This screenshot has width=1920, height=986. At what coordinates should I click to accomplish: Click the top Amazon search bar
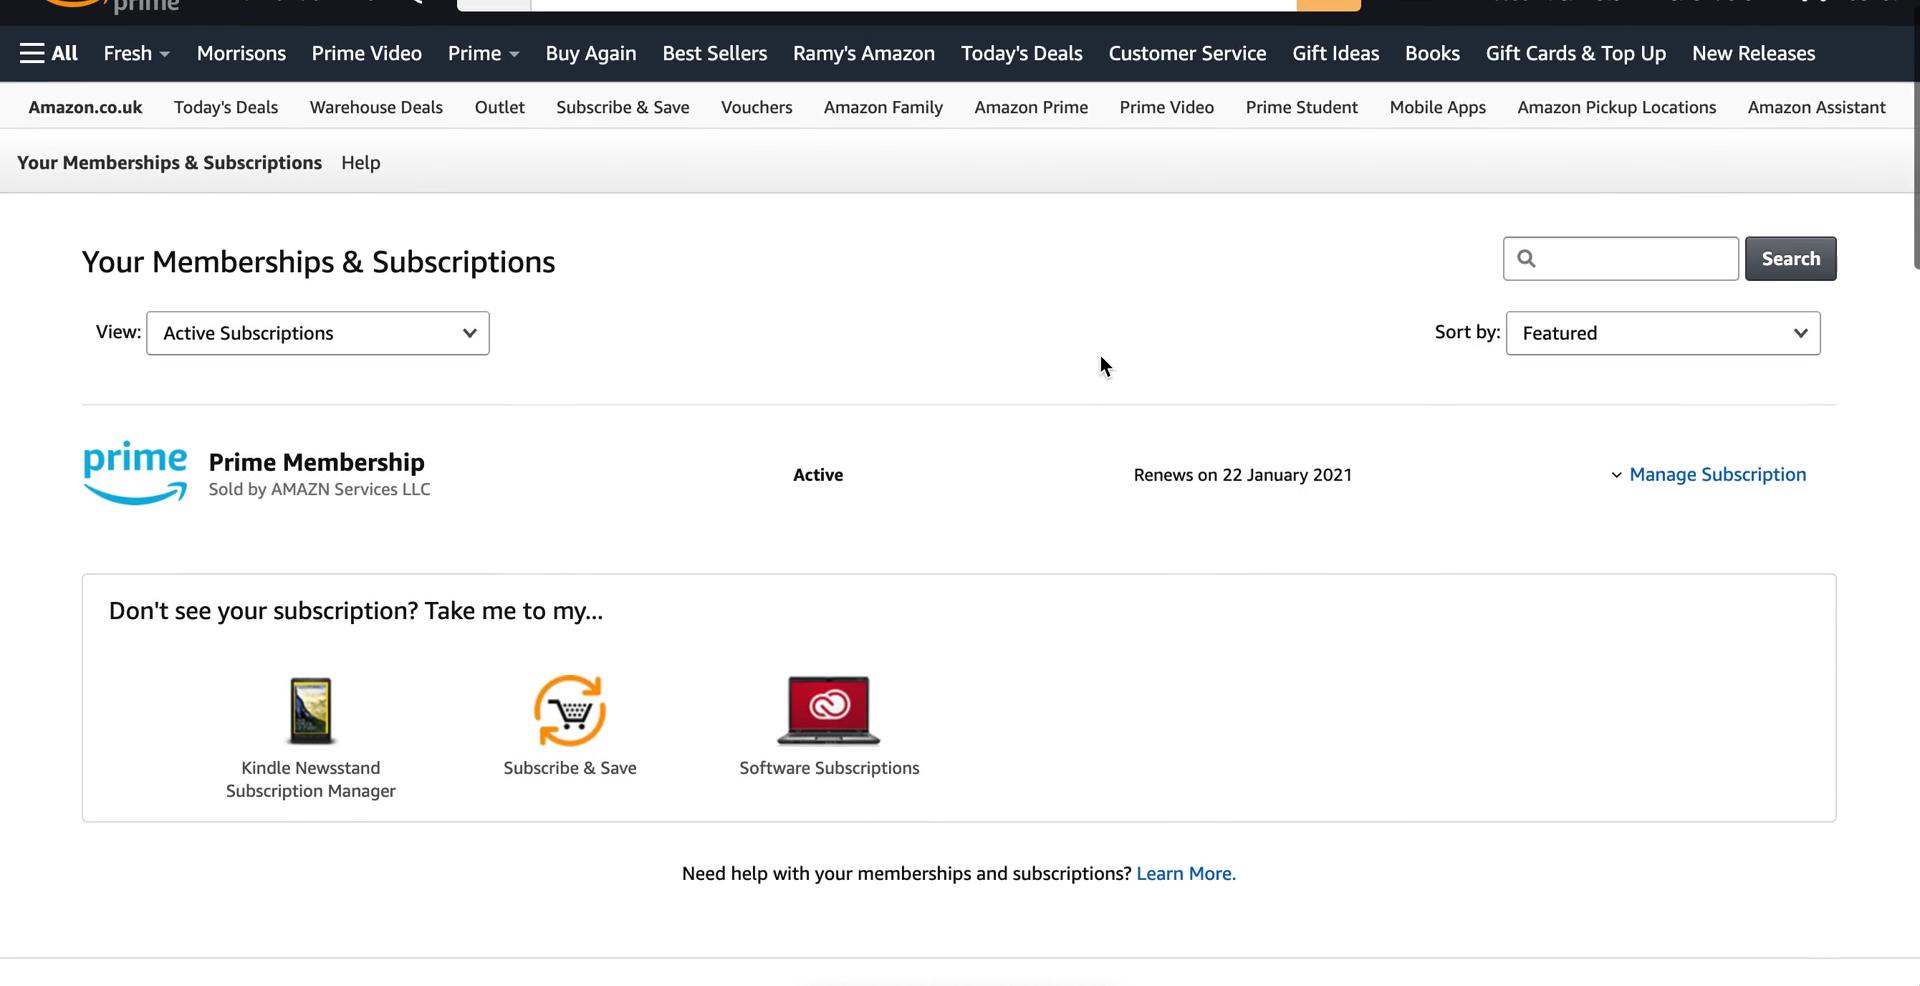[913, 4]
